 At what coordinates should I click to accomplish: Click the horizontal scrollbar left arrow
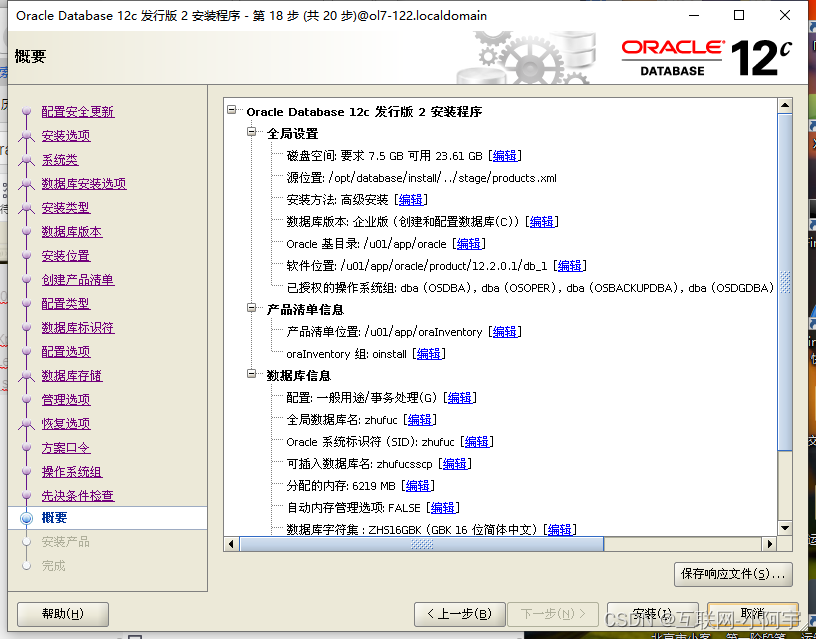coord(232,544)
